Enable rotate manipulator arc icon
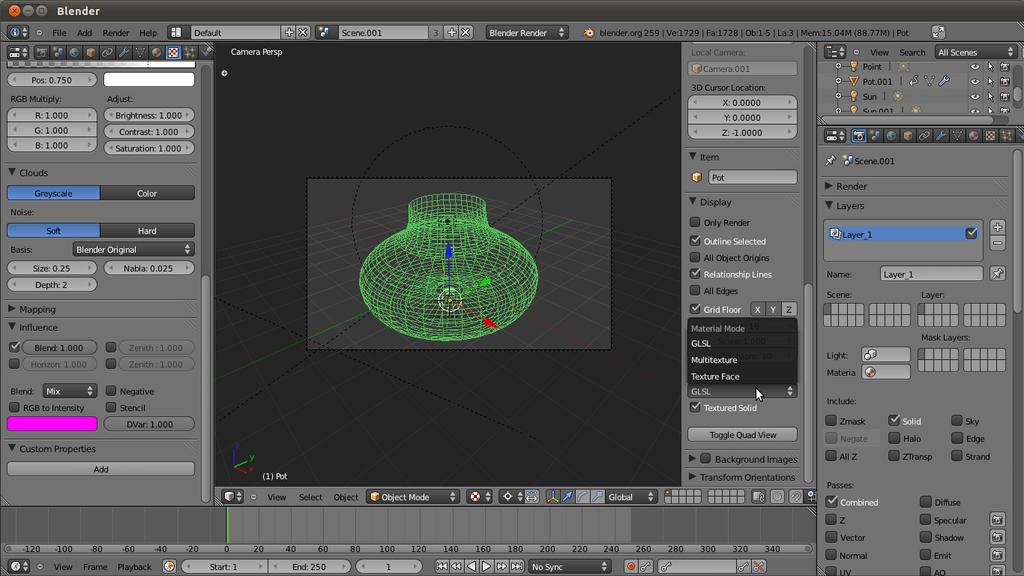The image size is (1024, 576). click(x=583, y=497)
